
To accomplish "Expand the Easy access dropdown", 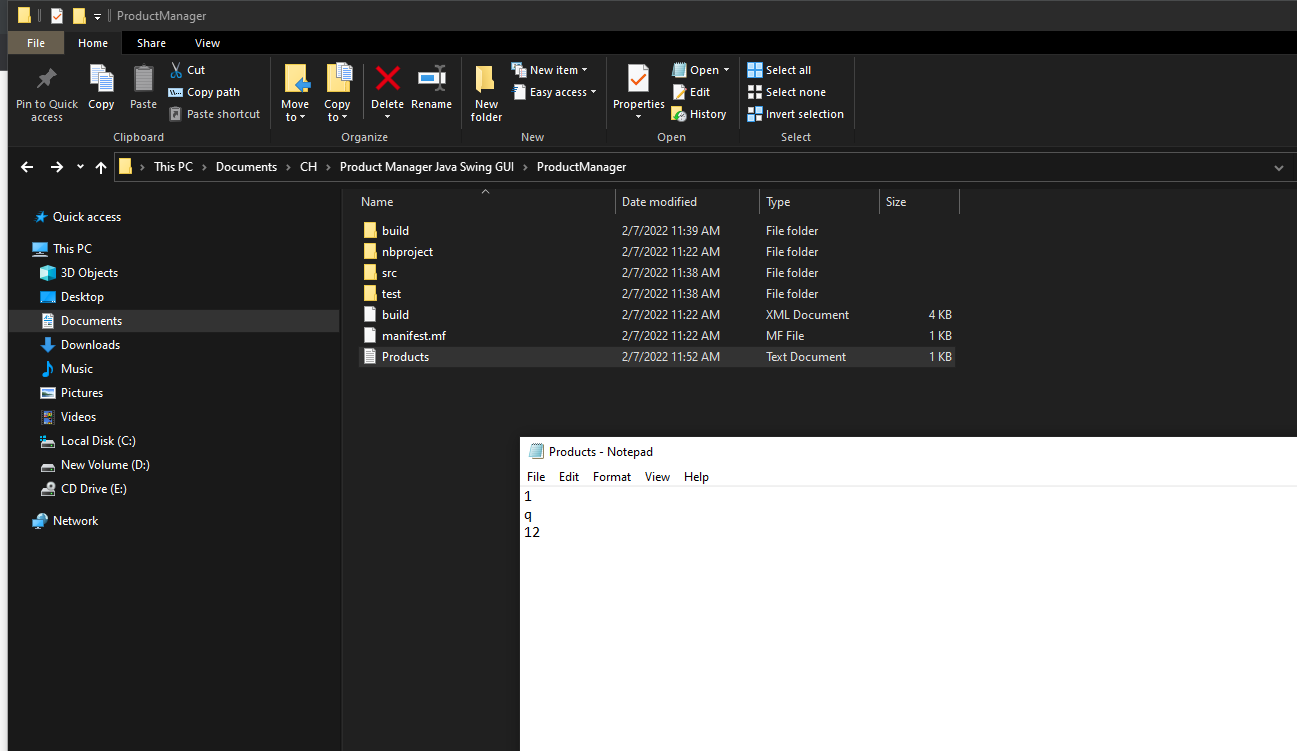I will [556, 91].
